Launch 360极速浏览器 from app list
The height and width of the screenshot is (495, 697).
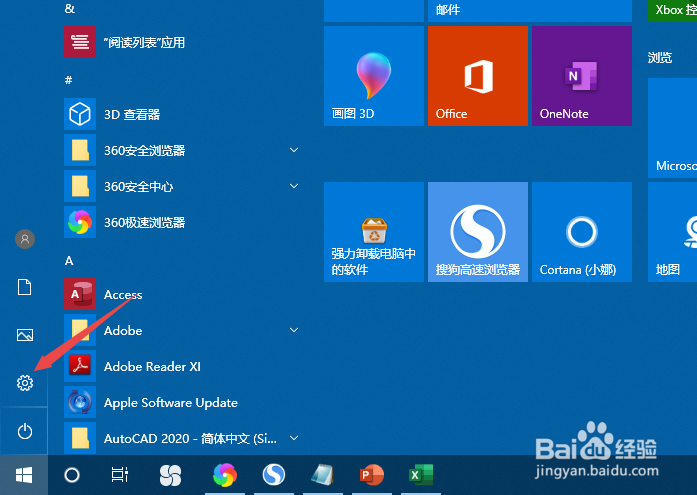(x=182, y=222)
